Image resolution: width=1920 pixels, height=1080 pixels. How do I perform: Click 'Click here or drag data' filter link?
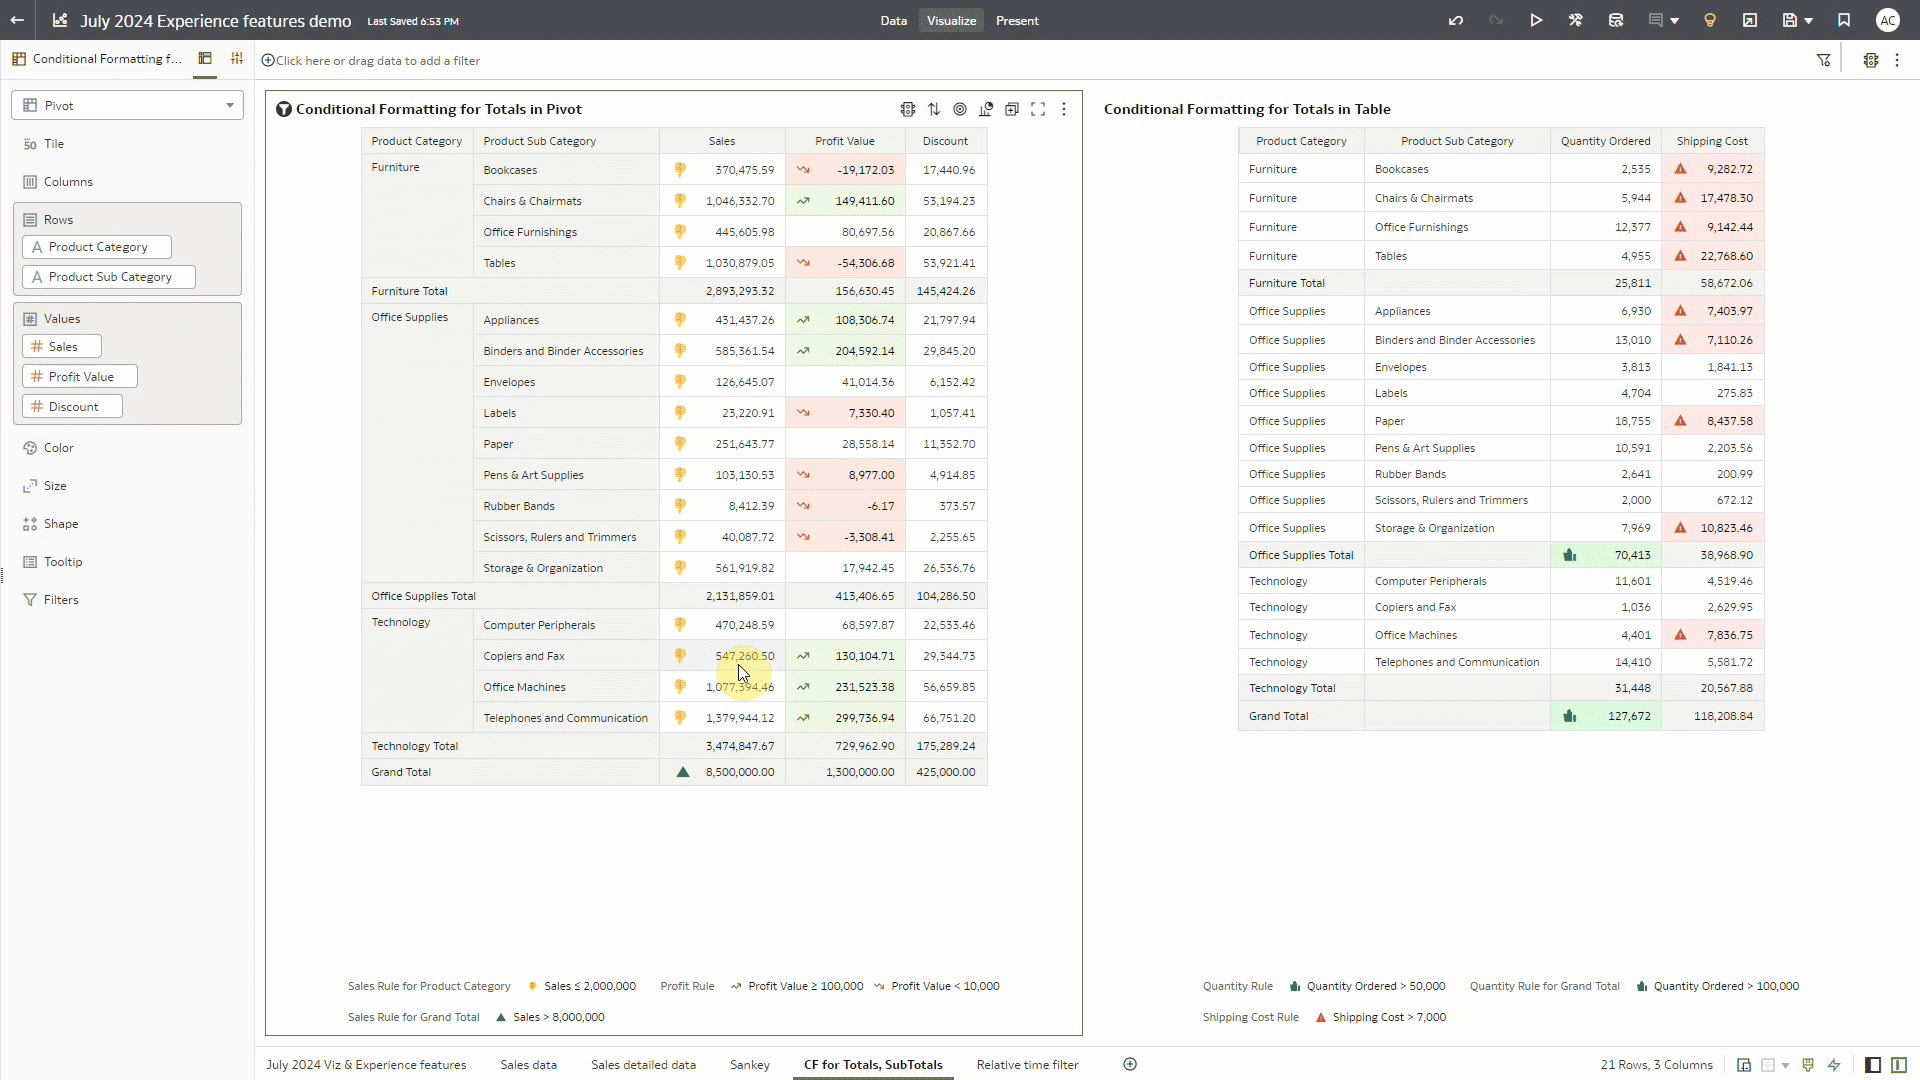point(377,60)
